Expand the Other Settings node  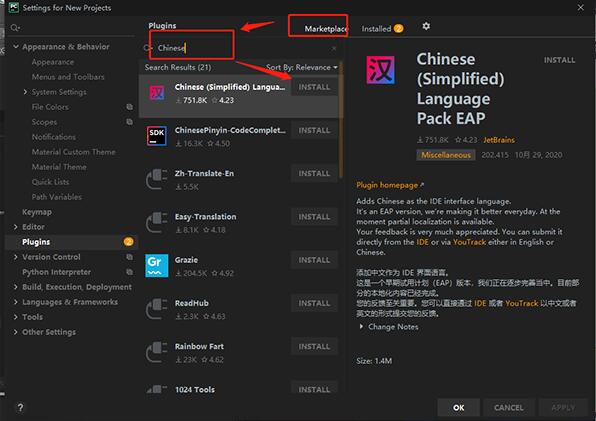point(16,332)
